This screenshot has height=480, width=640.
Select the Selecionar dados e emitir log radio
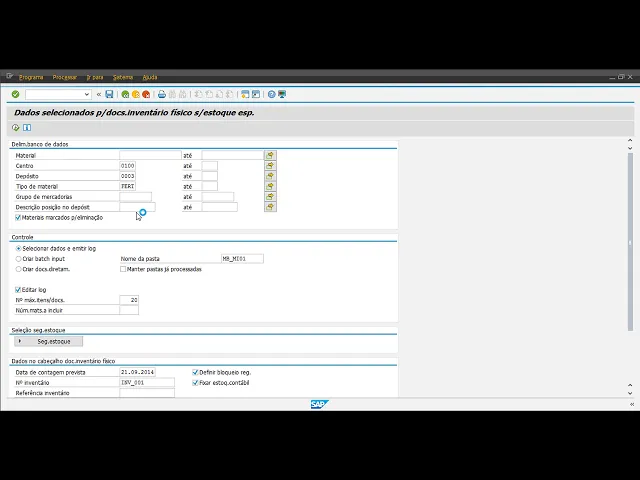click(18, 248)
